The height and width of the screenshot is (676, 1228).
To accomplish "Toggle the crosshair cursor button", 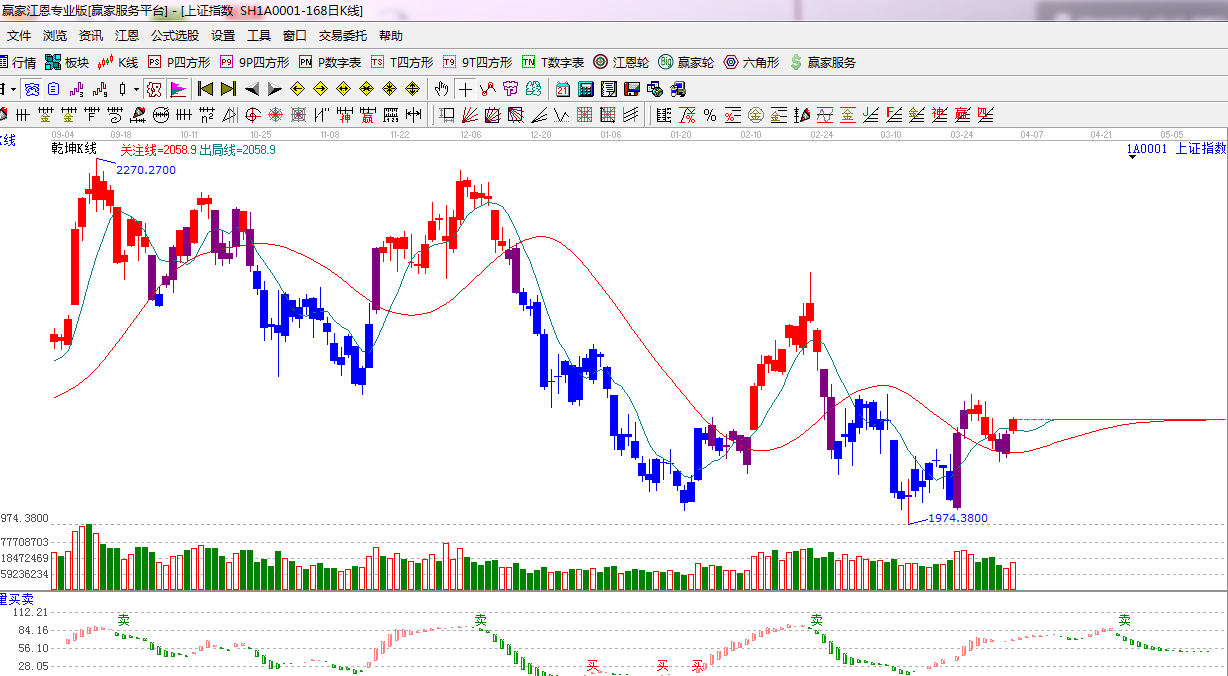I will (x=466, y=89).
